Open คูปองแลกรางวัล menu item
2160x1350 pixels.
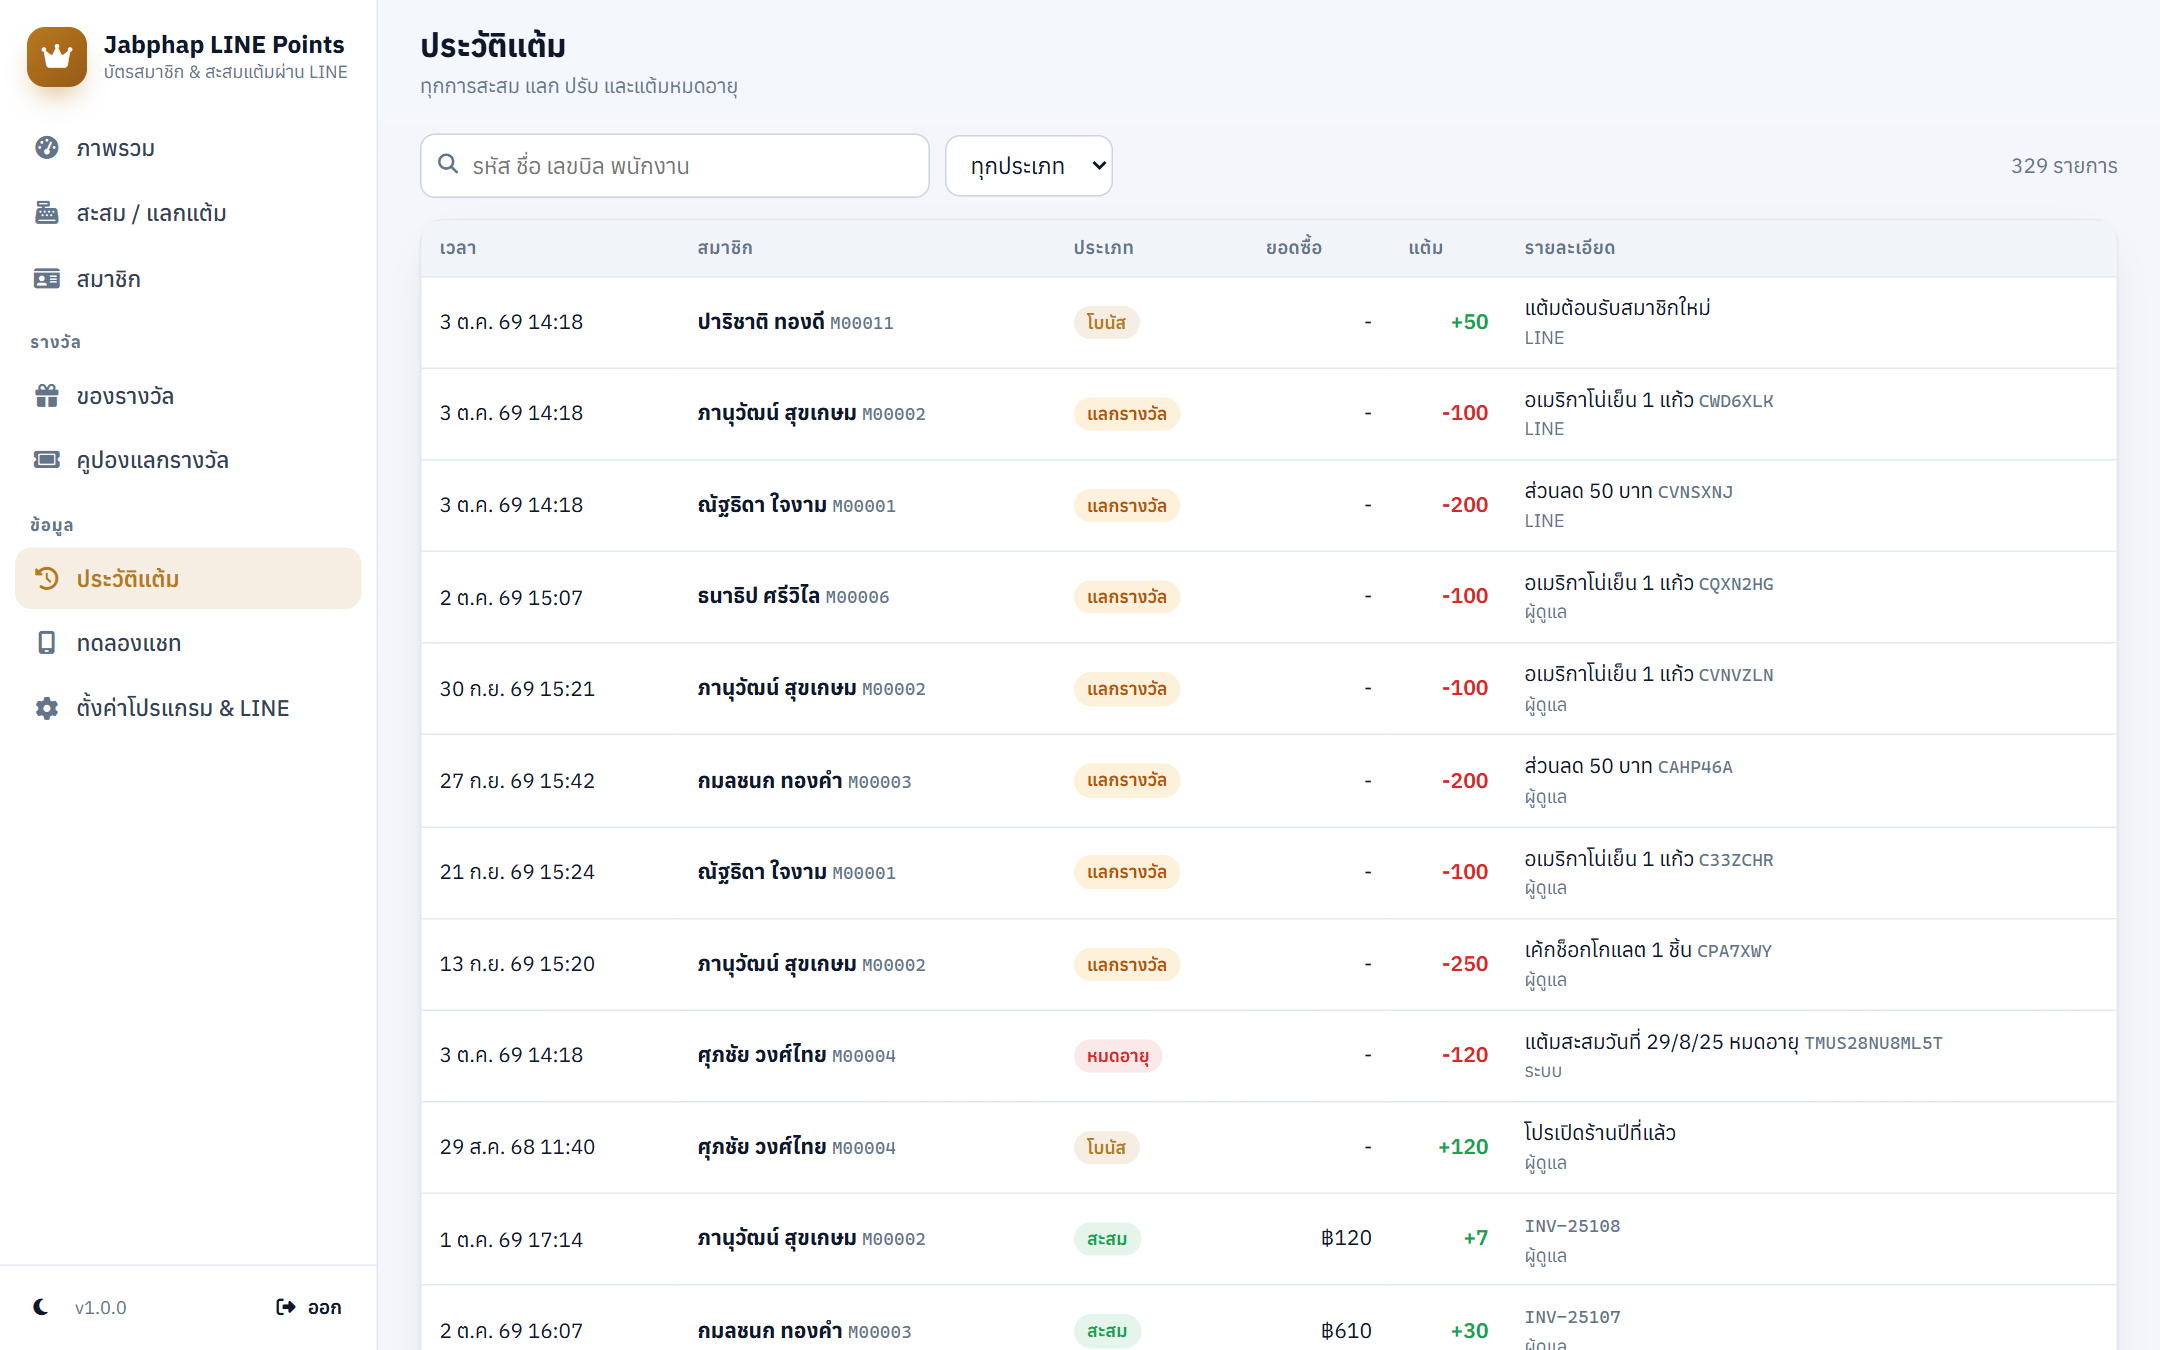tap(188, 460)
